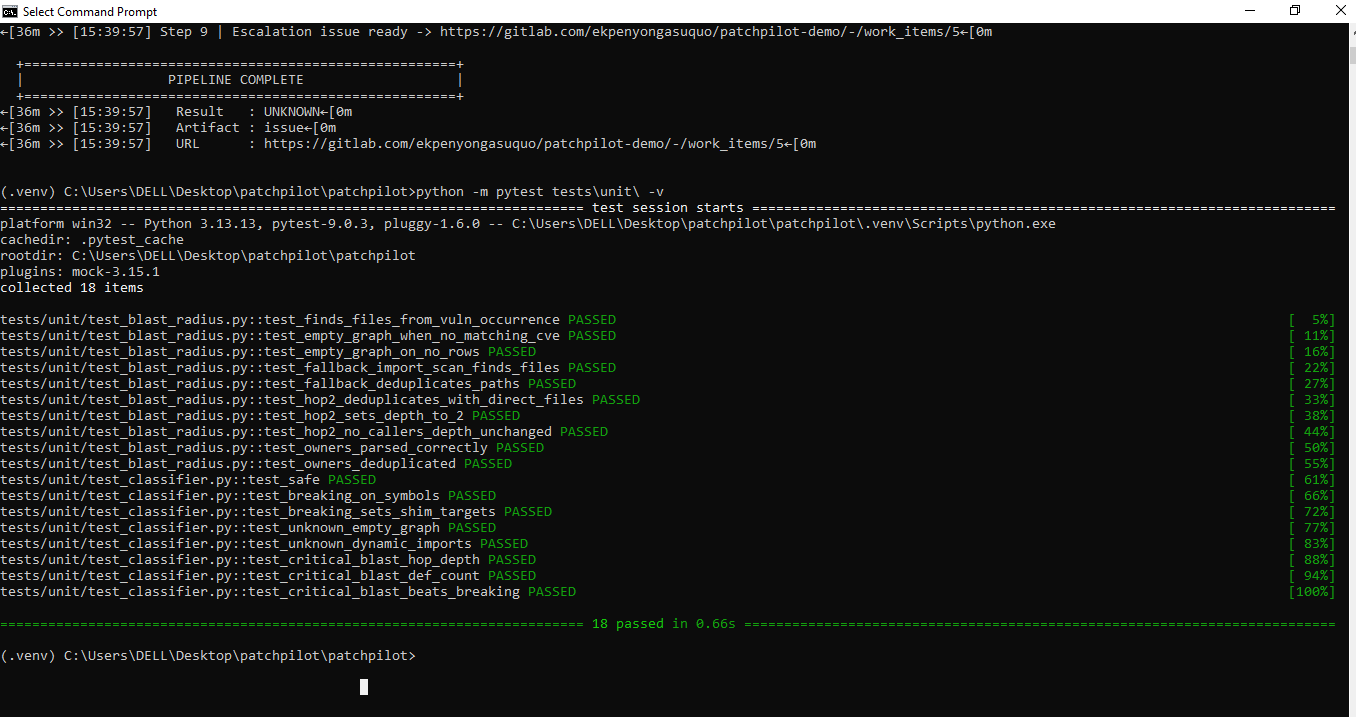This screenshot has width=1356, height=717.
Task: Click the test_critical_blast_hop_depth row
Action: [668, 560]
